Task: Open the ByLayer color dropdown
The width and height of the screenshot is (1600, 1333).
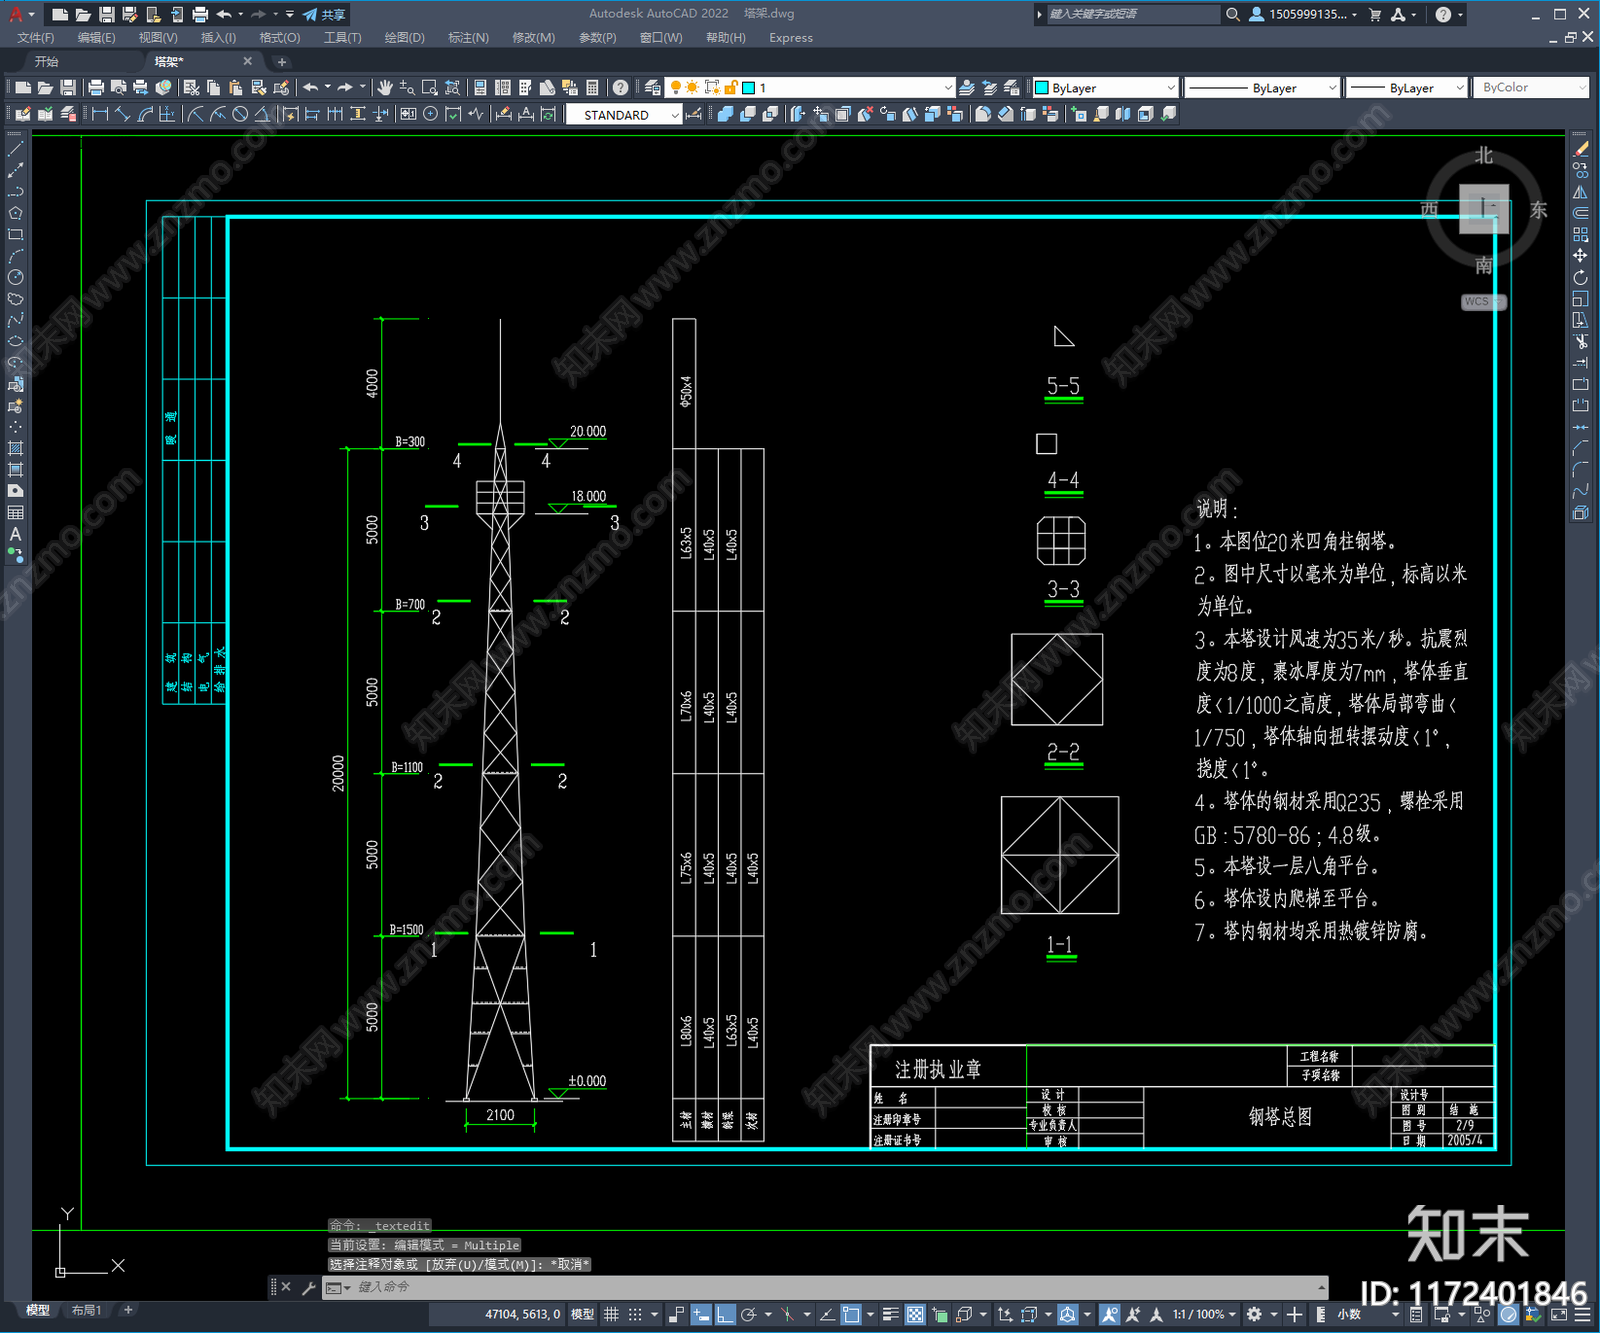Action: (x=1170, y=88)
